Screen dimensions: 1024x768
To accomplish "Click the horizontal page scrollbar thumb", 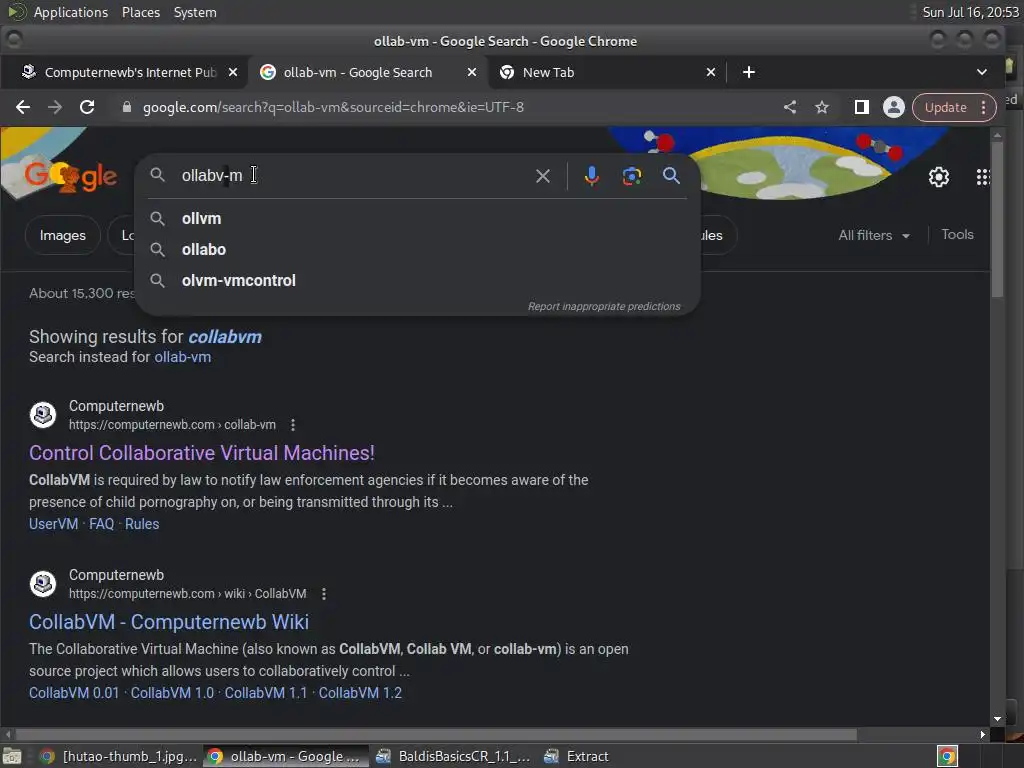I will pos(434,734).
